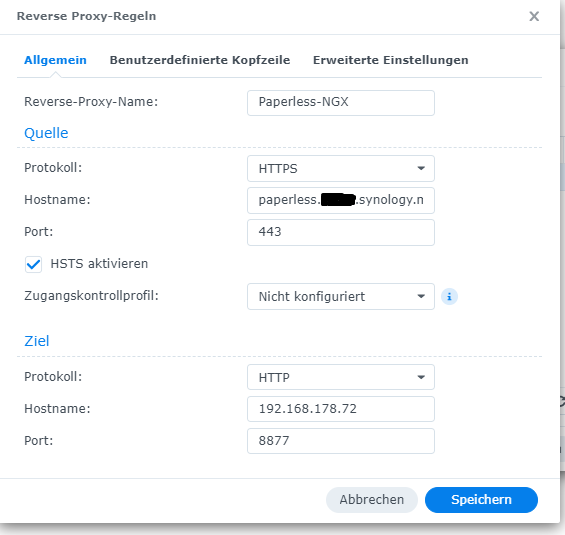The width and height of the screenshot is (565, 535).
Task: Open the Quelle Protokoll HTTPS dropdown
Action: click(x=341, y=168)
